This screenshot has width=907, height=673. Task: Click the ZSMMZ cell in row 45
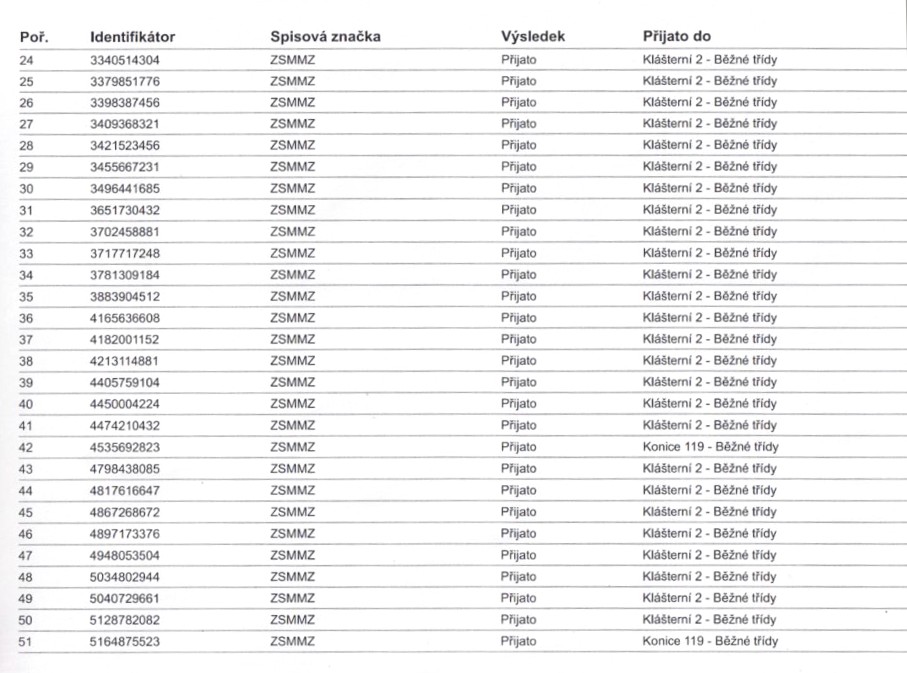(292, 511)
